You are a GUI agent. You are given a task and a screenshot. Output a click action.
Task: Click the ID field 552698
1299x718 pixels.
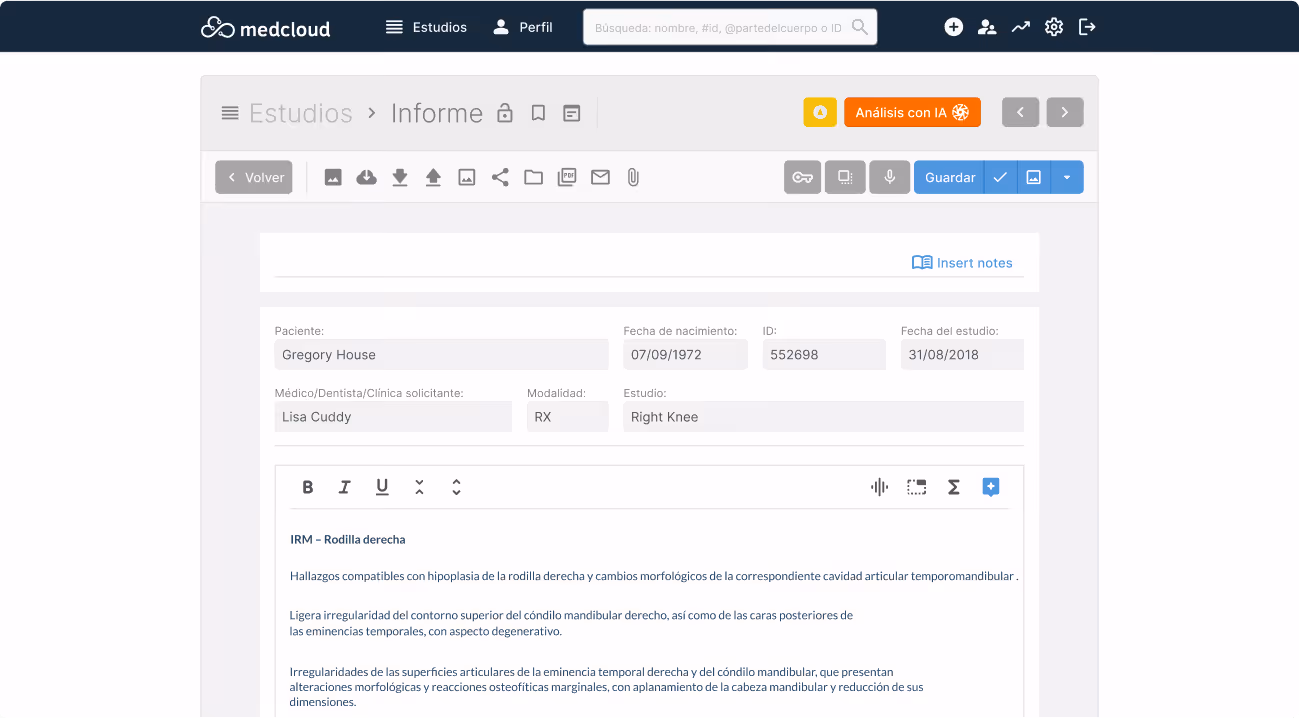pyautogui.click(x=824, y=355)
